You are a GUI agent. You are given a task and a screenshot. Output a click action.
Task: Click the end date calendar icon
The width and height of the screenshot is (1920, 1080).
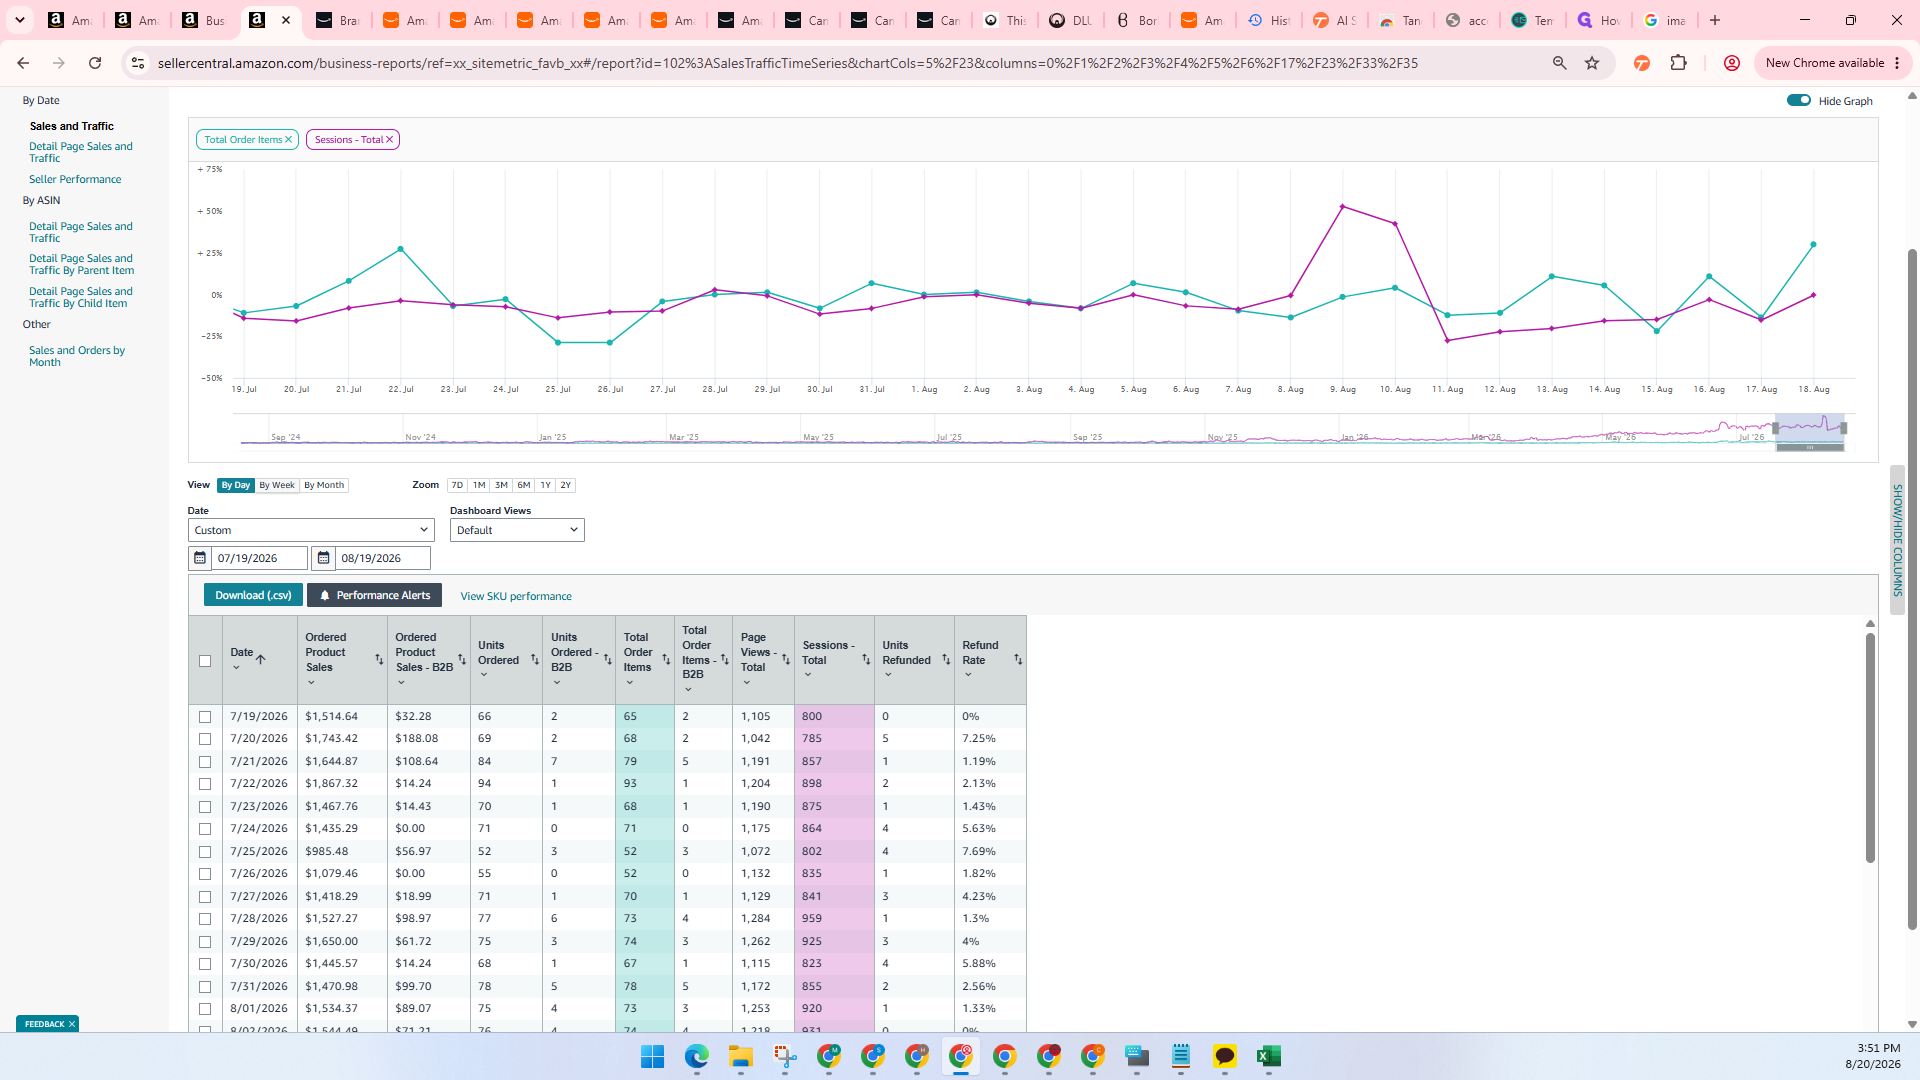[x=323, y=558]
